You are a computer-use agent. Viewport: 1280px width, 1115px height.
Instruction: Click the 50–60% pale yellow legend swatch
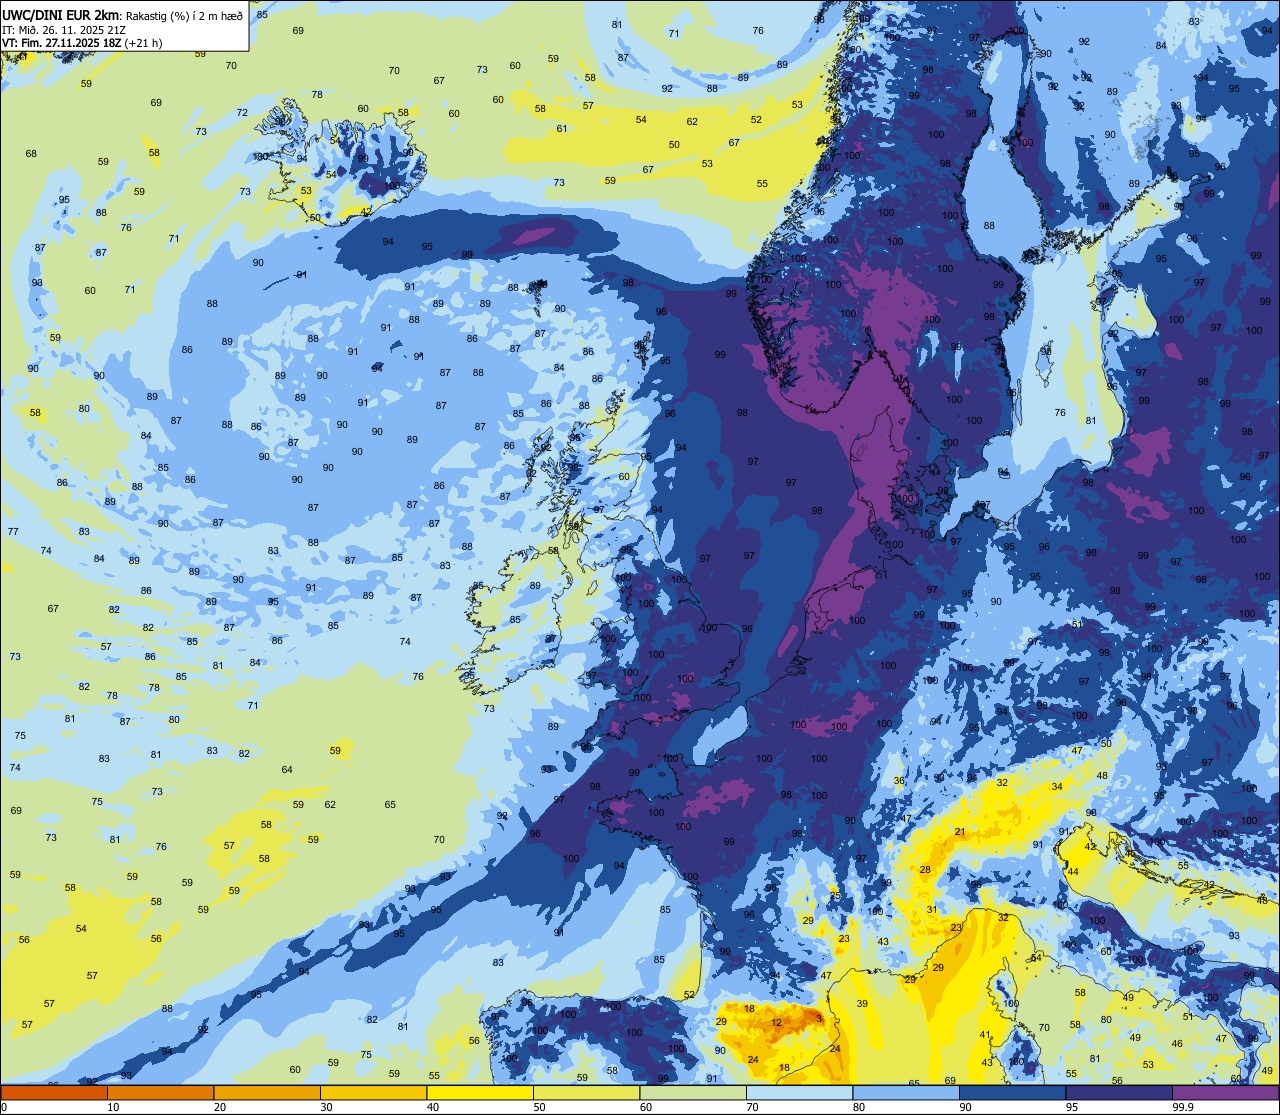tap(586, 1092)
